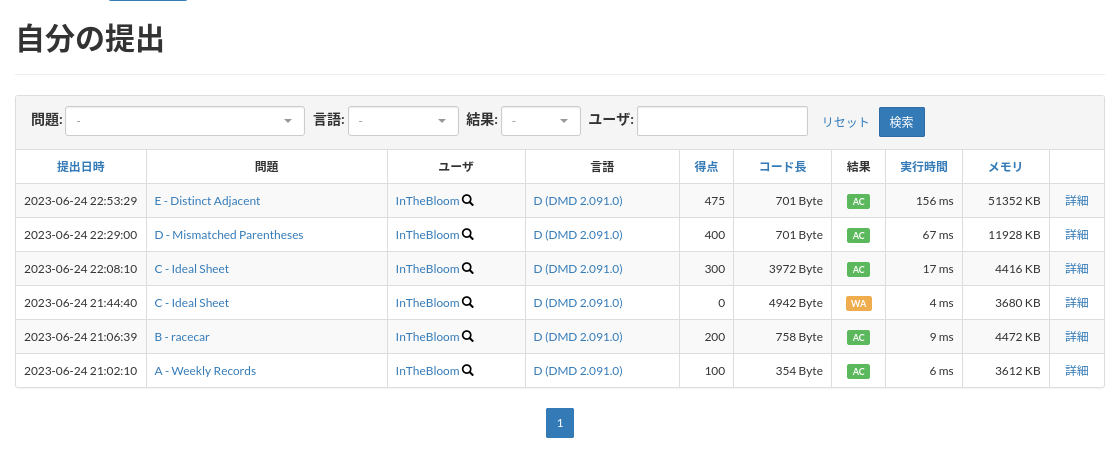The height and width of the screenshot is (451, 1120).
Task: Open InTheBloom profile in Weekly Records row
Action: [427, 371]
